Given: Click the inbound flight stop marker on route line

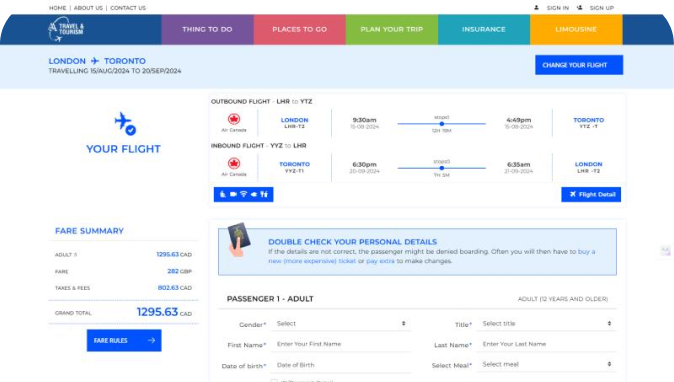Looking at the screenshot, I should [x=441, y=168].
